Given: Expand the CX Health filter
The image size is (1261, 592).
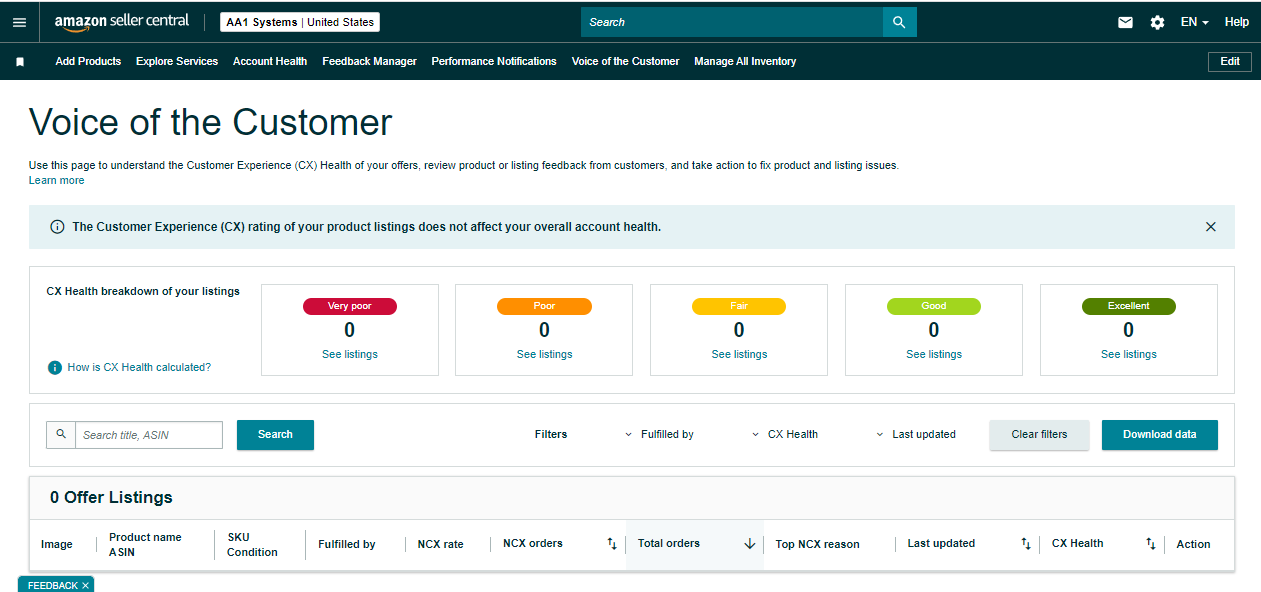Looking at the screenshot, I should [x=785, y=435].
